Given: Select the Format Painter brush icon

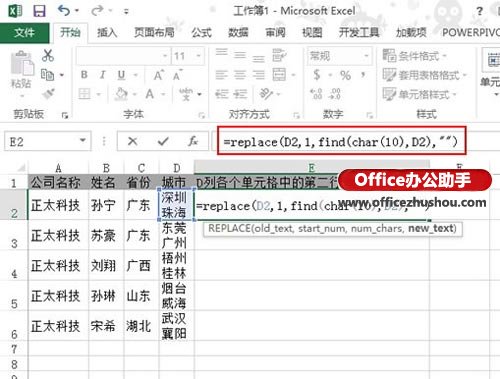Looking at the screenshot, I should 48,94.
